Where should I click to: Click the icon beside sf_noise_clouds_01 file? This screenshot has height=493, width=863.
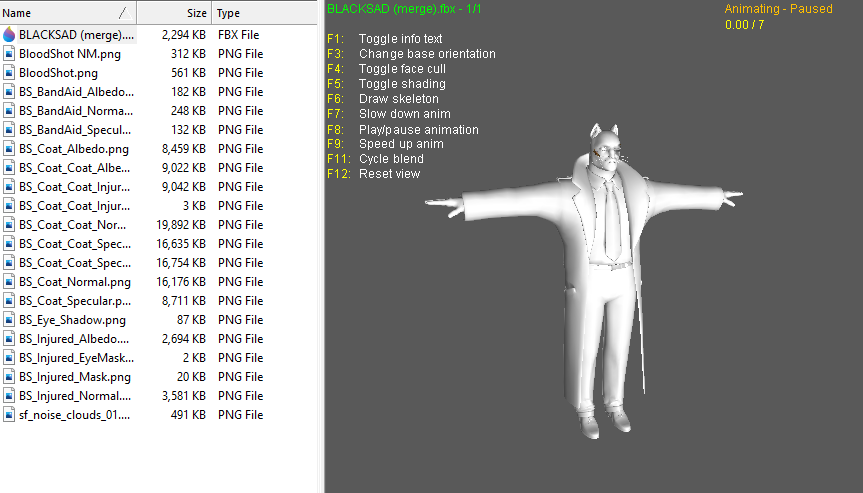click(9, 414)
